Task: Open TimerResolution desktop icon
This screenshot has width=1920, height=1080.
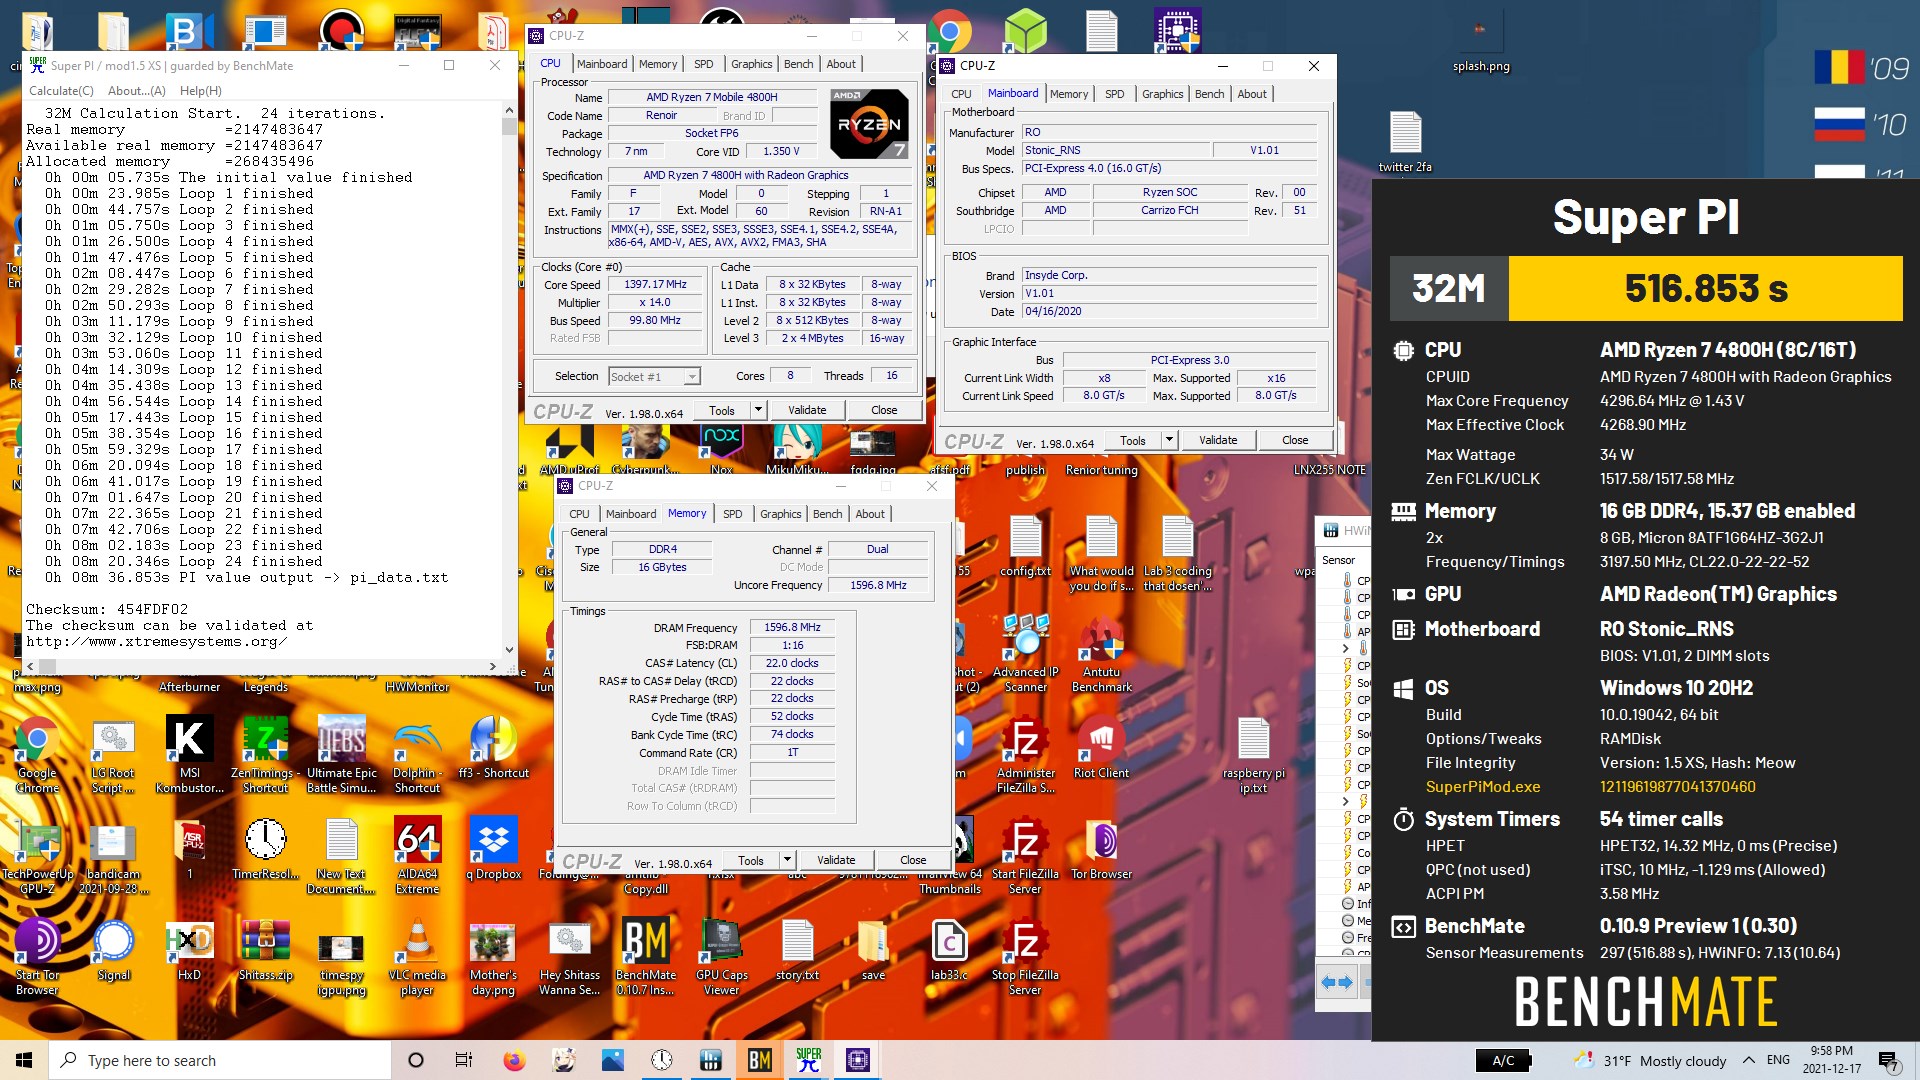Action: click(x=265, y=849)
